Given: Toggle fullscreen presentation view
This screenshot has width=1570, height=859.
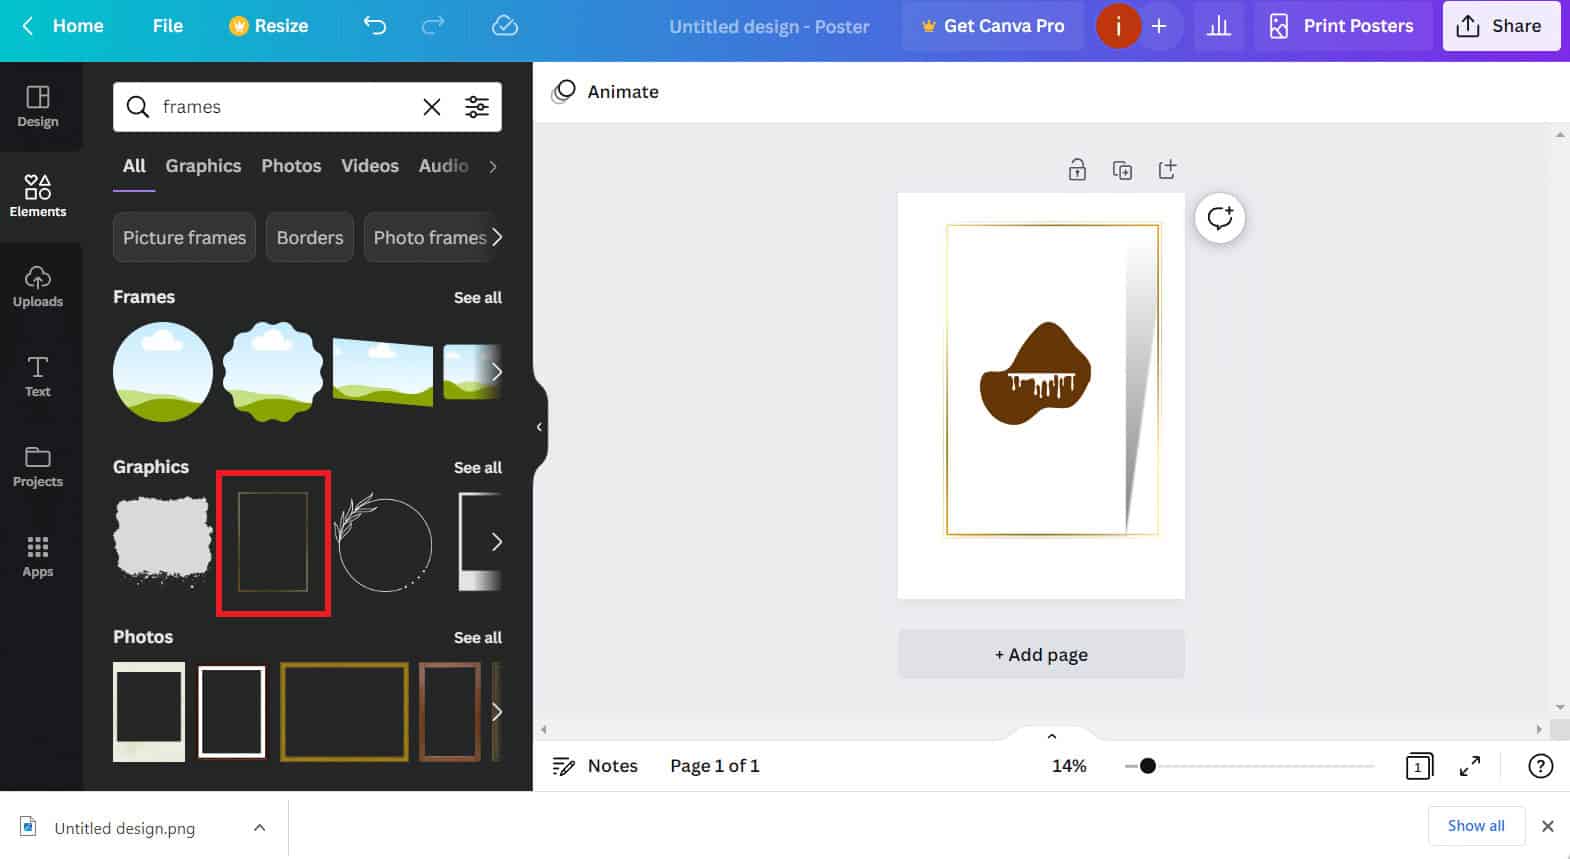Looking at the screenshot, I should click(1470, 766).
